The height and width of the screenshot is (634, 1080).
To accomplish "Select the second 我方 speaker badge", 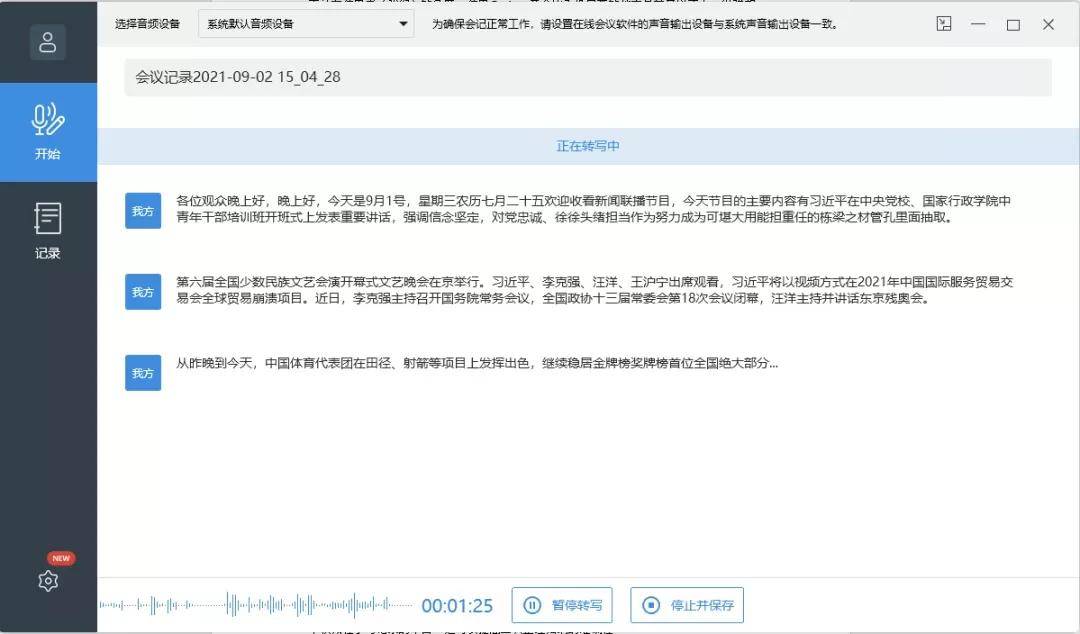I will click(143, 292).
